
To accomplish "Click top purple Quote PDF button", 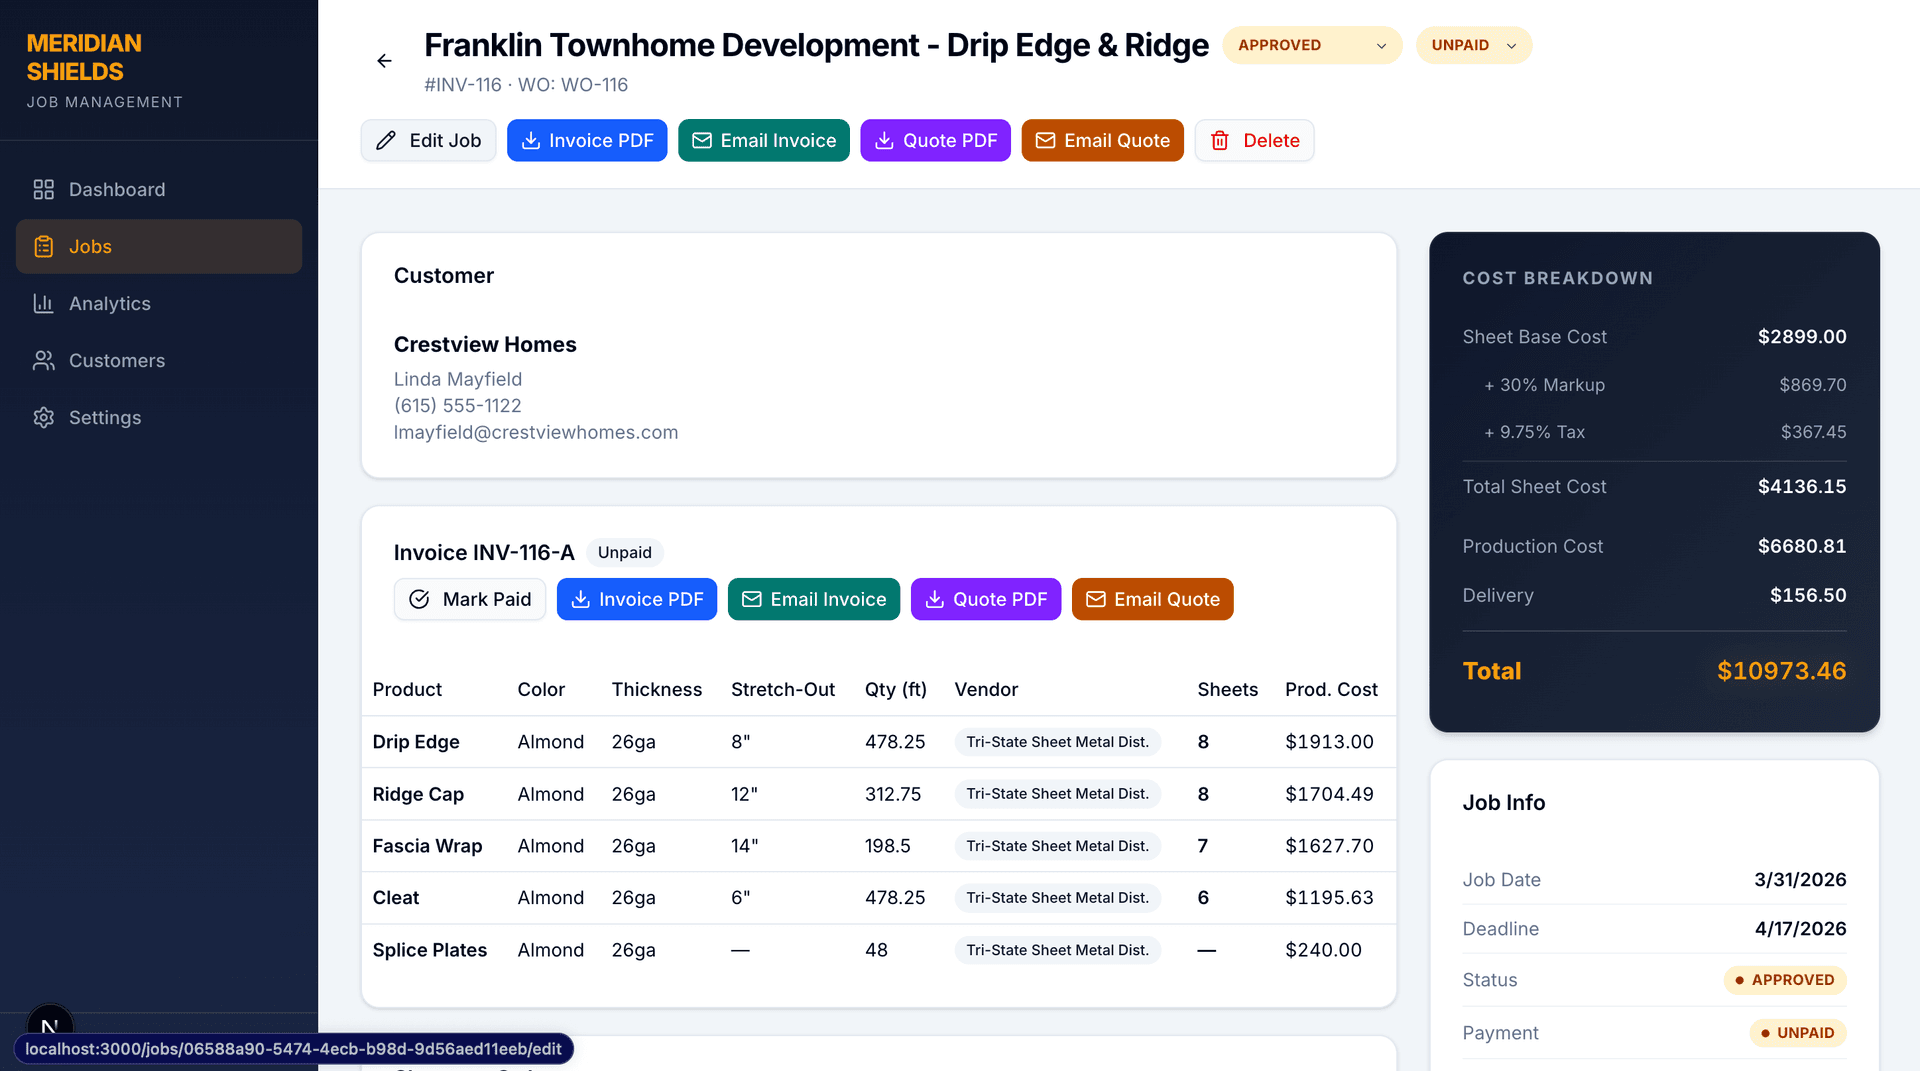I will click(x=935, y=141).
